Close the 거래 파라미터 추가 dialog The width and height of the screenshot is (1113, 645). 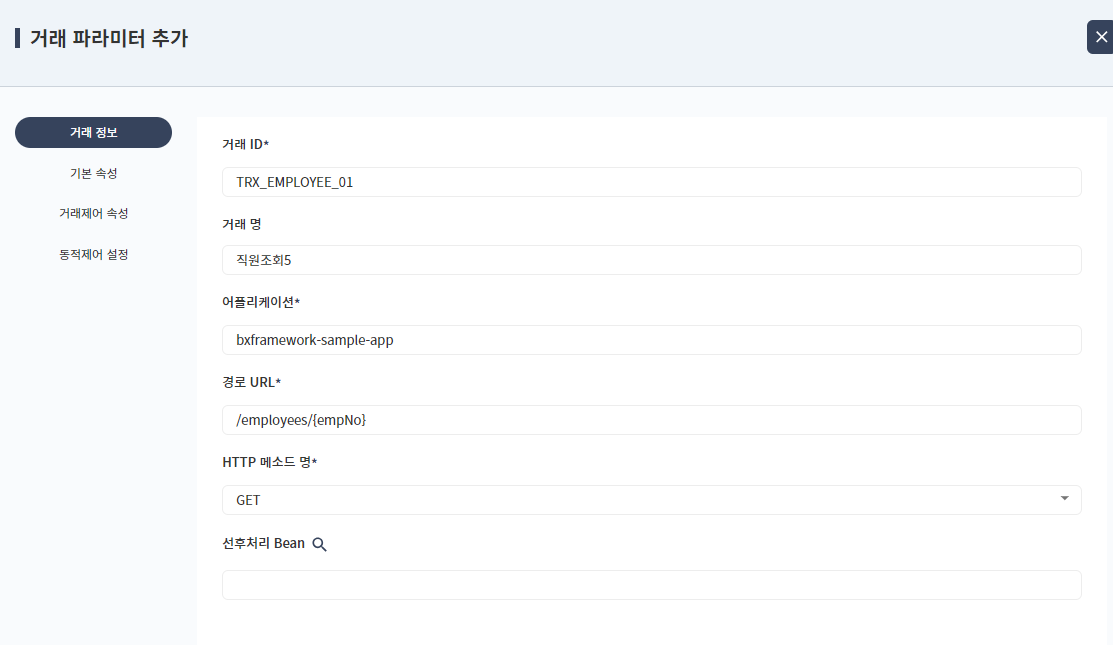tap(1100, 37)
